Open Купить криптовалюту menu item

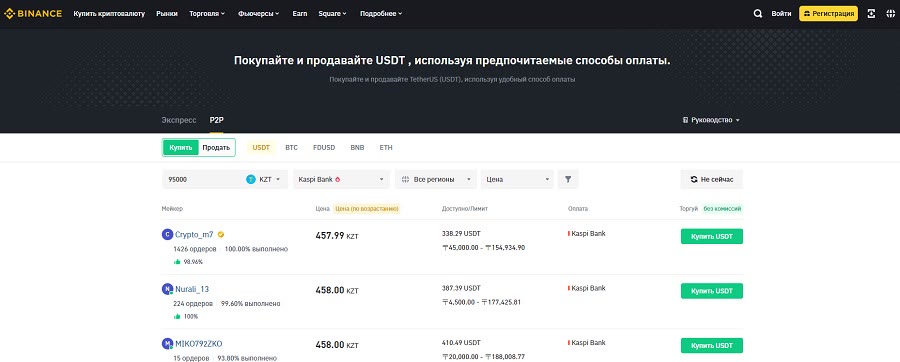click(x=109, y=13)
